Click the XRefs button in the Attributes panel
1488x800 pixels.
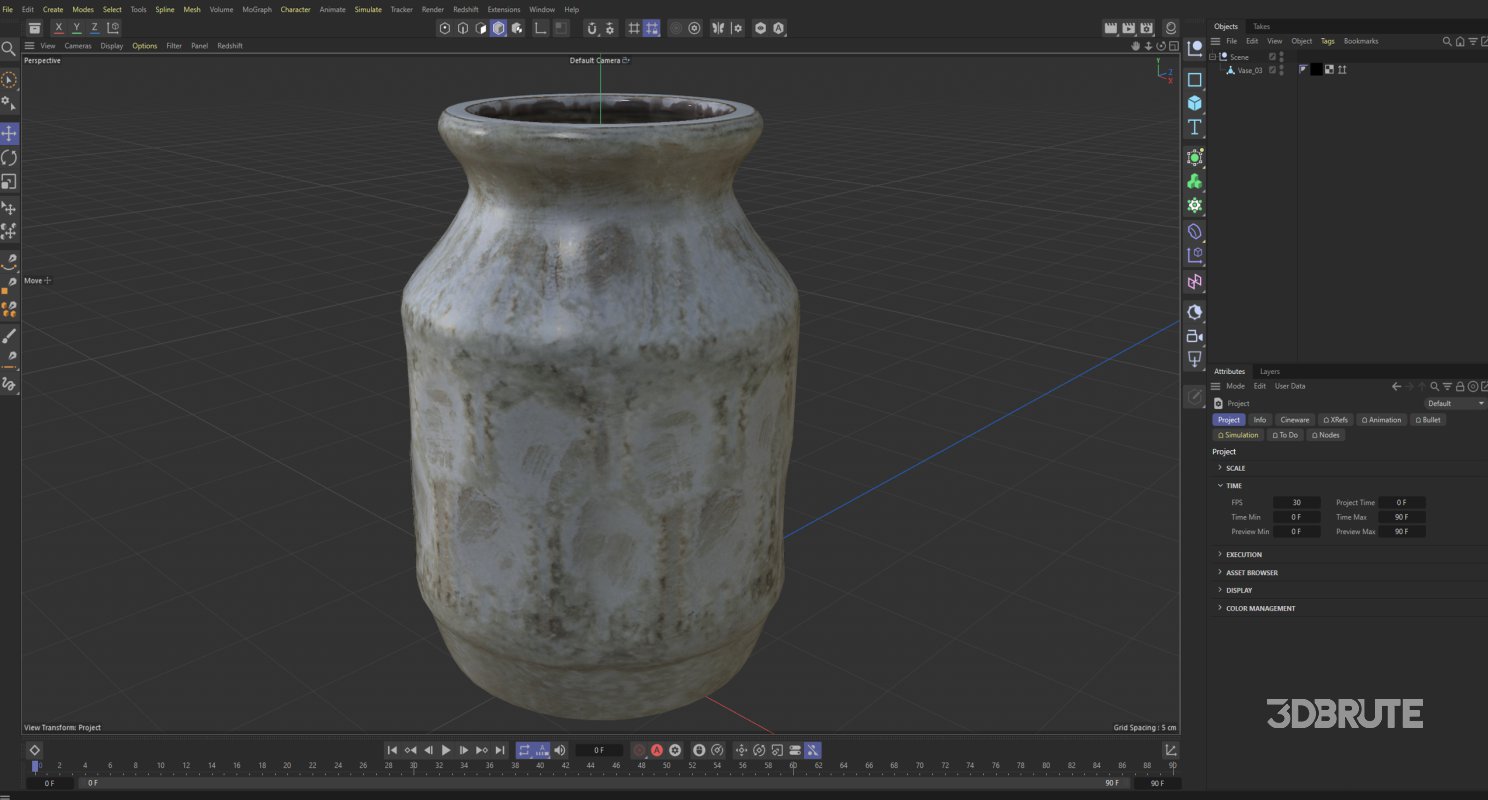coord(1336,419)
